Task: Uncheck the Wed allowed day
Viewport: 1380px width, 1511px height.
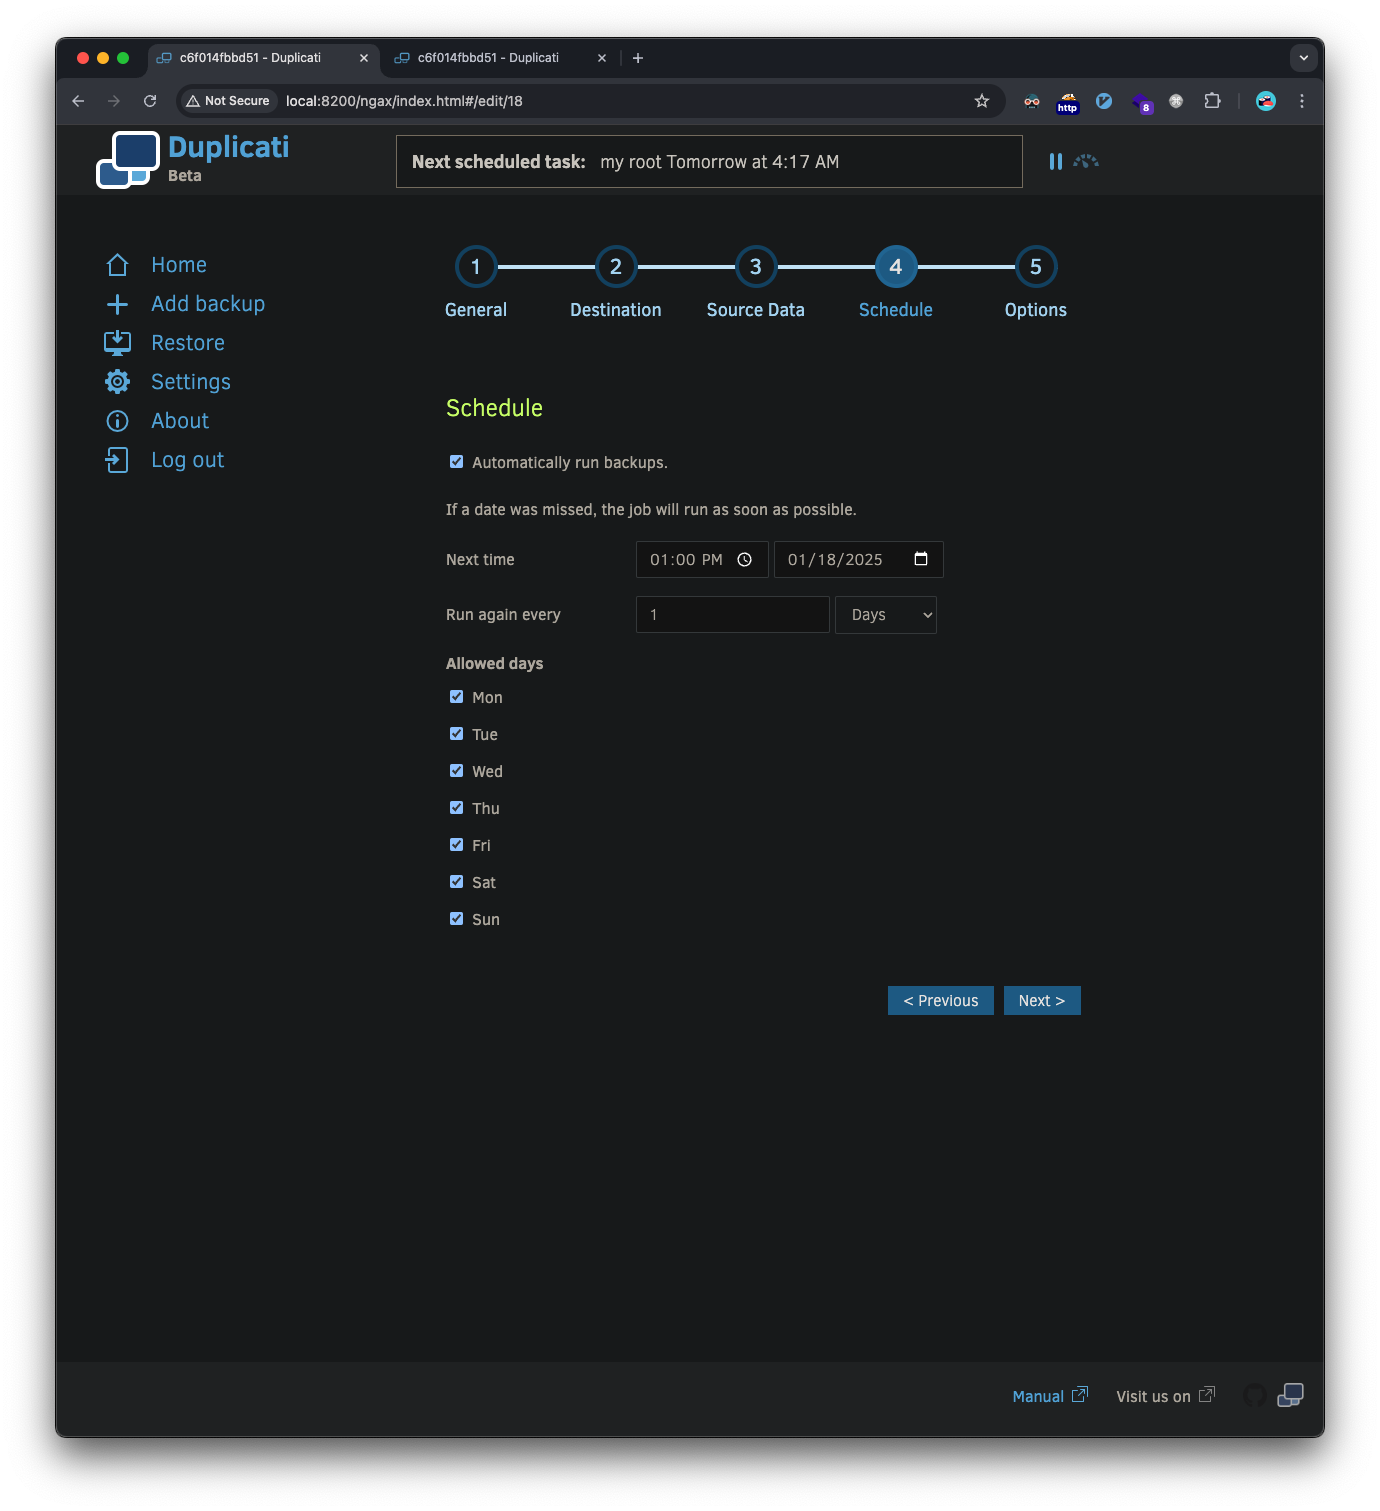Action: (457, 771)
